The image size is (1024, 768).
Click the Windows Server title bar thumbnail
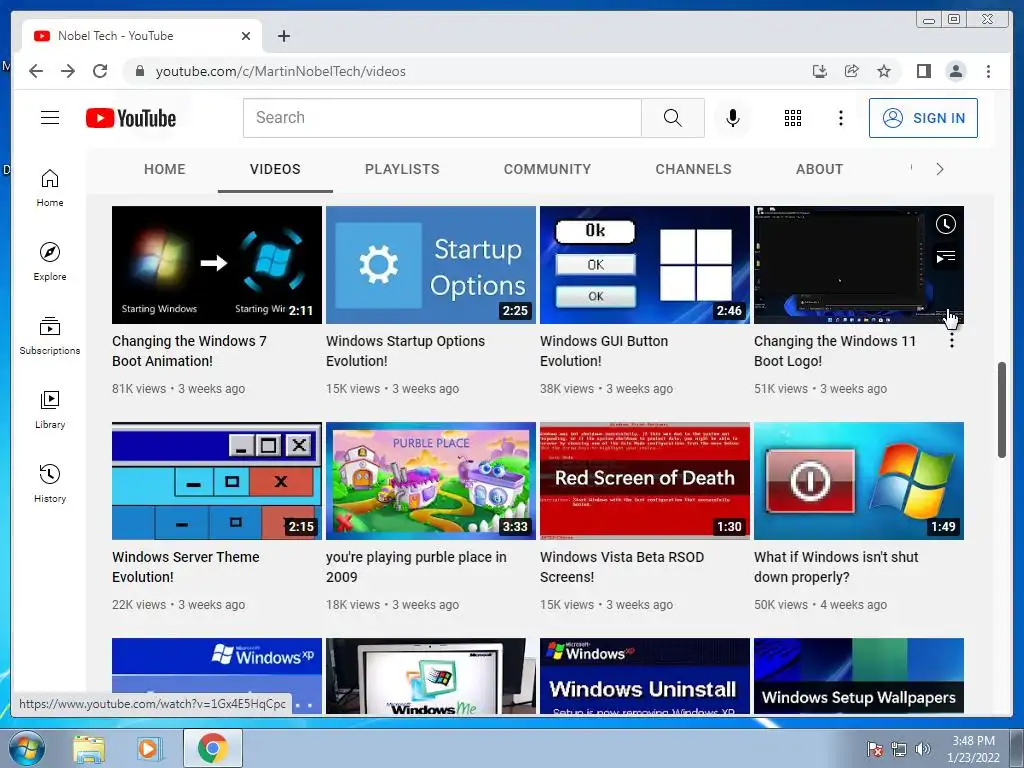point(217,481)
